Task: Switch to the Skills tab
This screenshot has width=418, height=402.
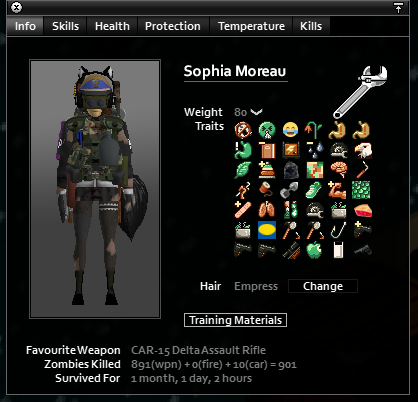Action: click(x=65, y=26)
